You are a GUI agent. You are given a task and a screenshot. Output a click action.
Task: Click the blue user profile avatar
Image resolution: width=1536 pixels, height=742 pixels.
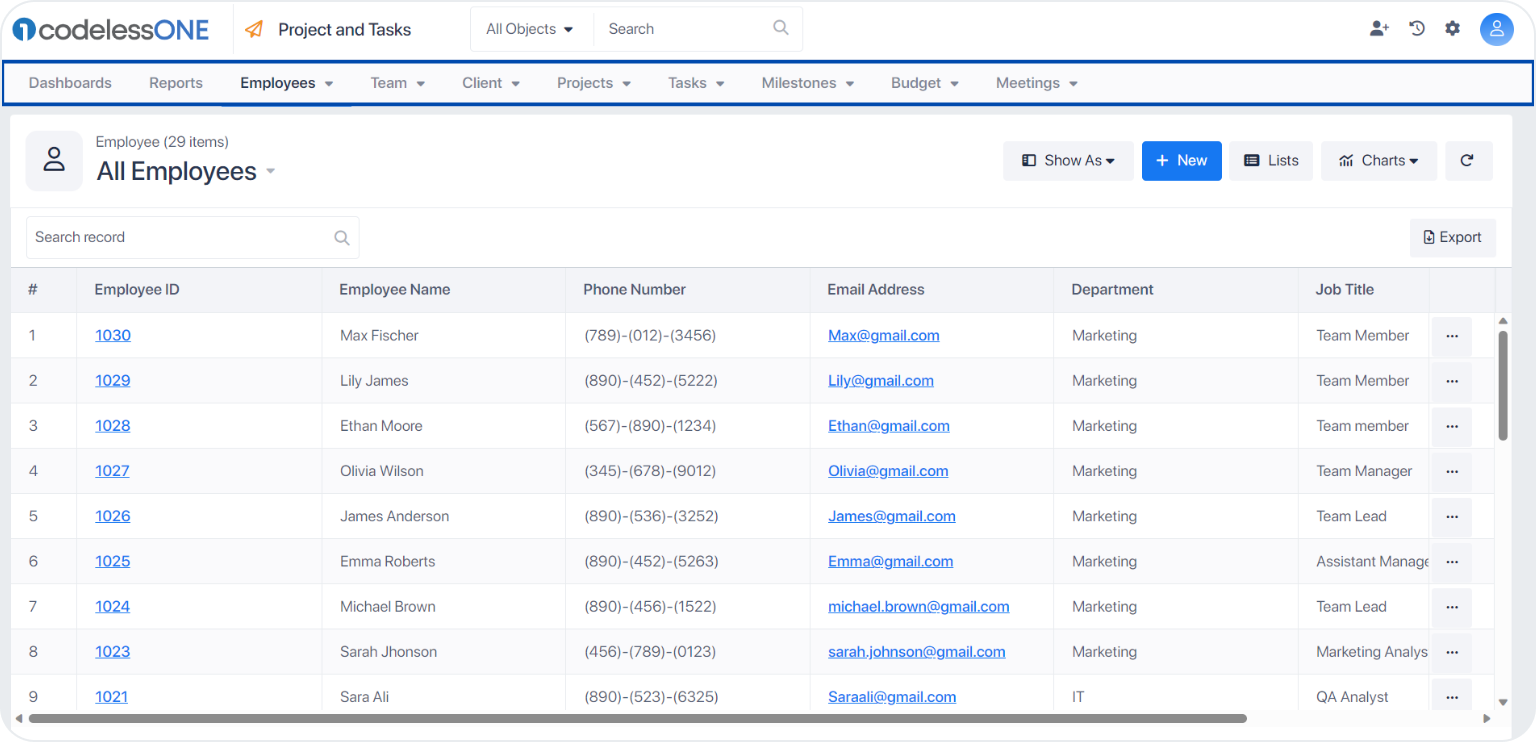[x=1497, y=29]
